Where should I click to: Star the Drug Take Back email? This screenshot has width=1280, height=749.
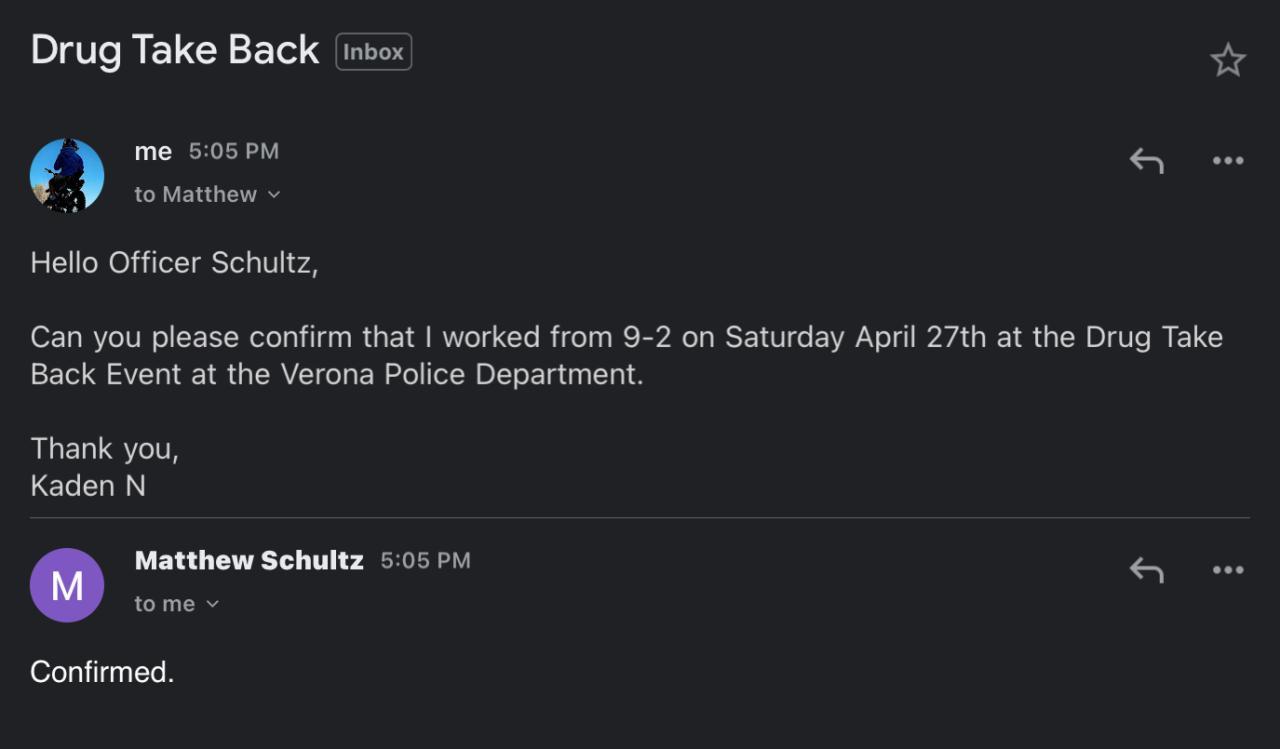[x=1227, y=61]
